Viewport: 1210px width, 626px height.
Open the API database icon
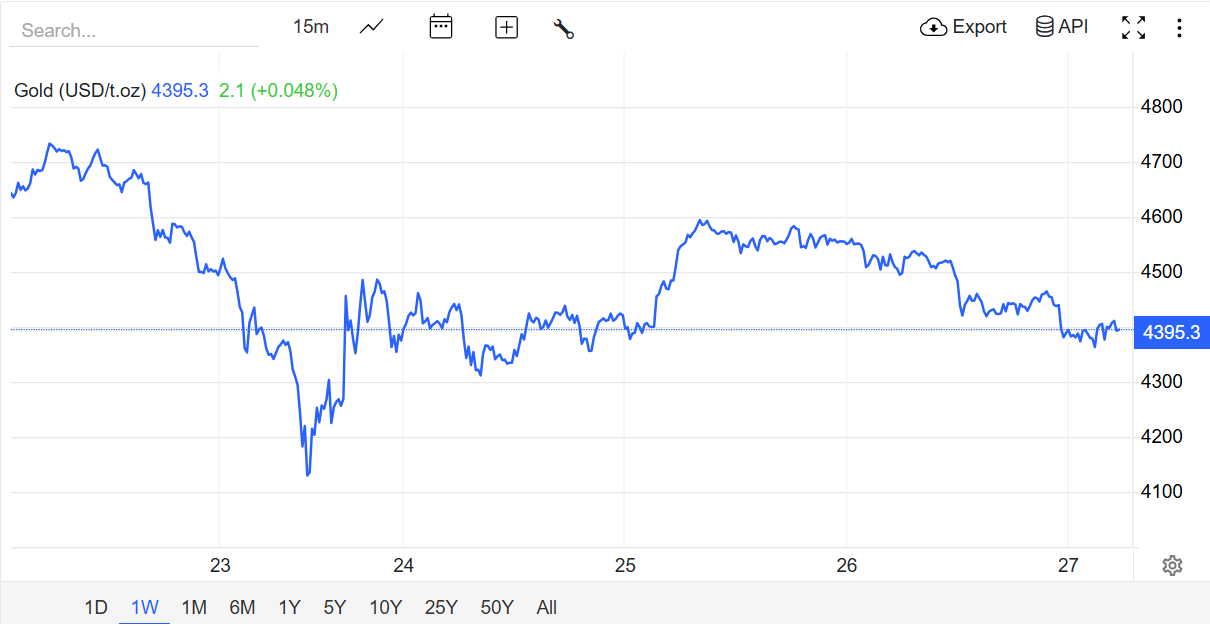(1045, 27)
